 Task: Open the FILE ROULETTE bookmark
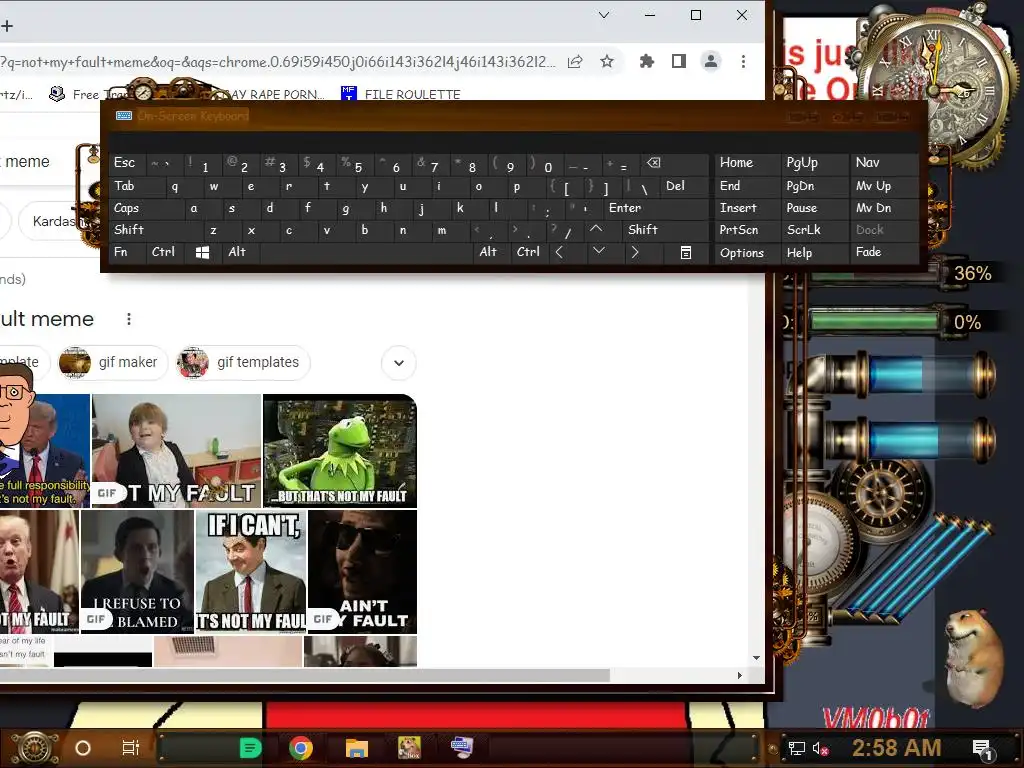tap(401, 94)
